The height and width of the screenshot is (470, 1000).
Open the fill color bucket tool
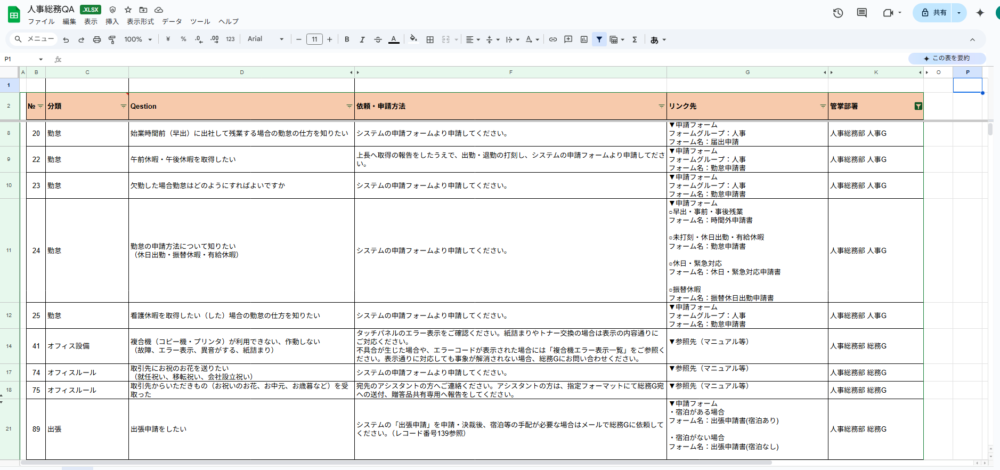click(x=411, y=39)
